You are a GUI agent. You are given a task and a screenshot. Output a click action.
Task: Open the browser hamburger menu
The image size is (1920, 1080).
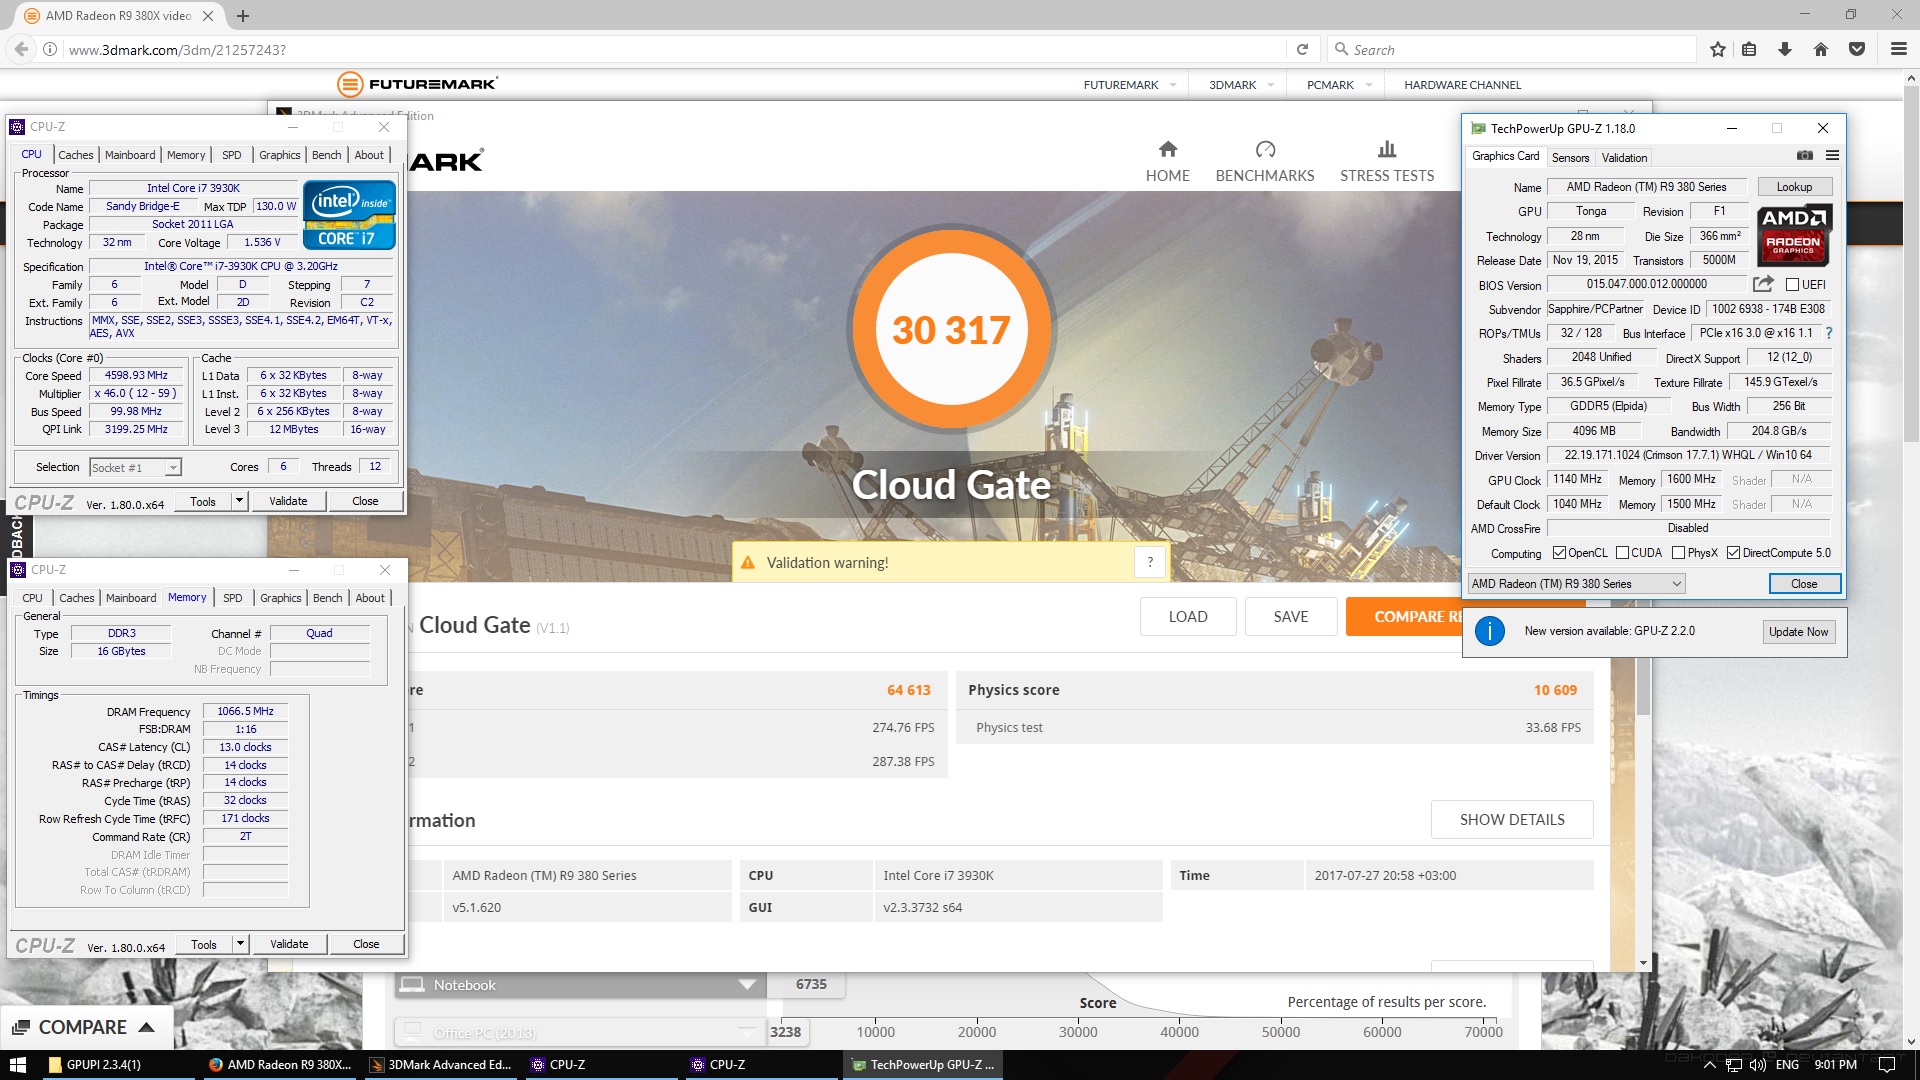coord(1898,49)
